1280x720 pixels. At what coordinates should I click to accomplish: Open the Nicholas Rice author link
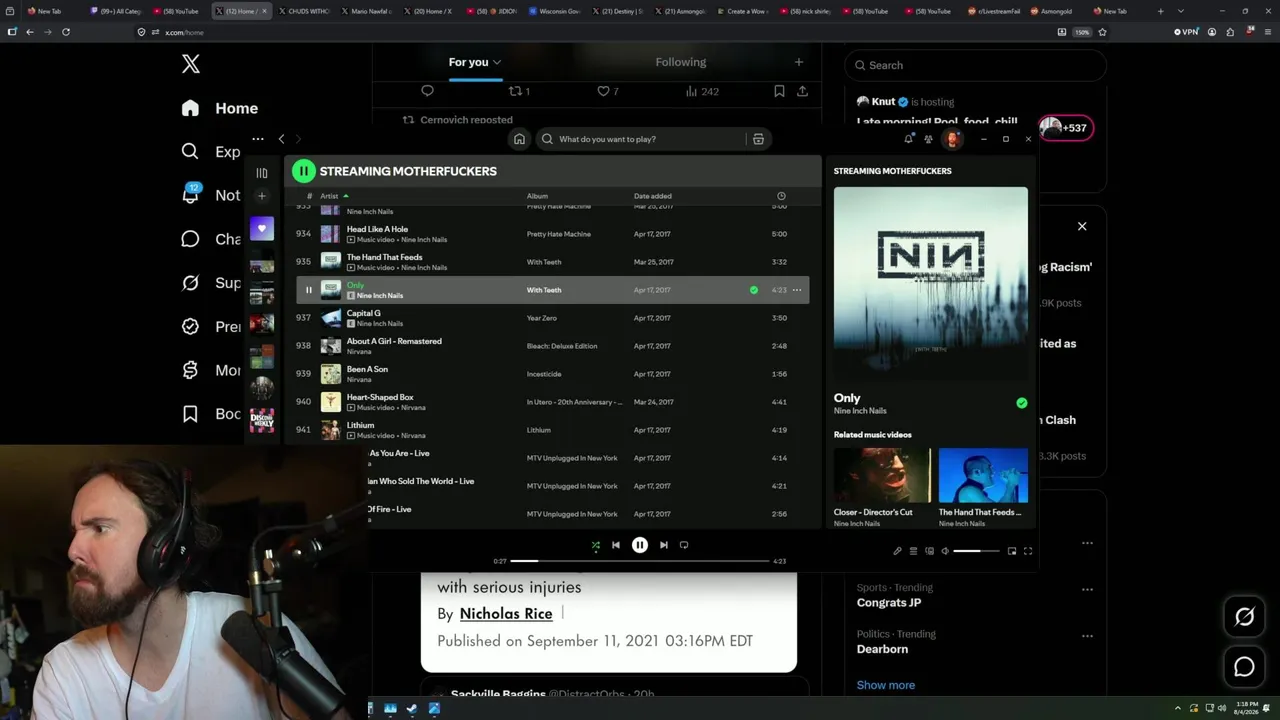tap(506, 614)
